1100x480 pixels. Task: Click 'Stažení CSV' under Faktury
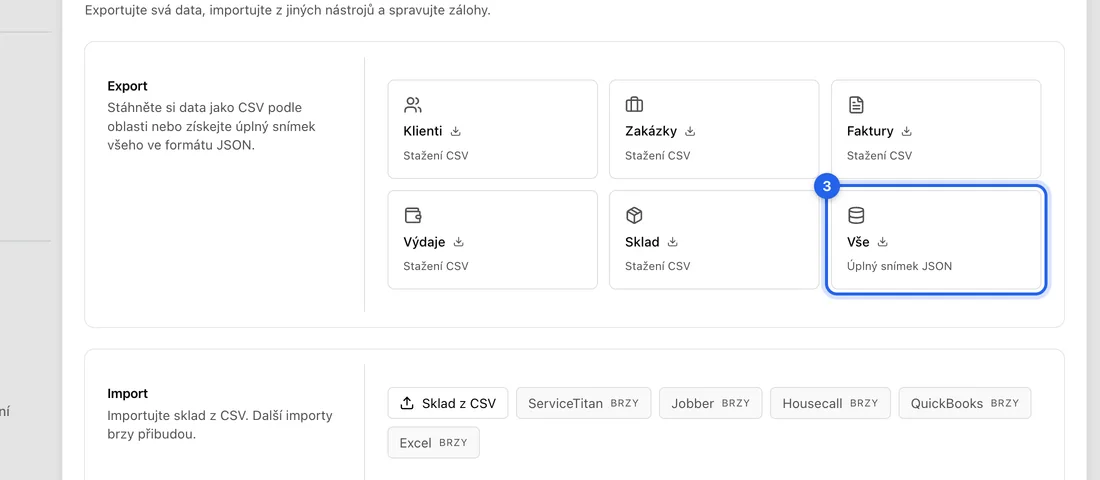point(879,155)
